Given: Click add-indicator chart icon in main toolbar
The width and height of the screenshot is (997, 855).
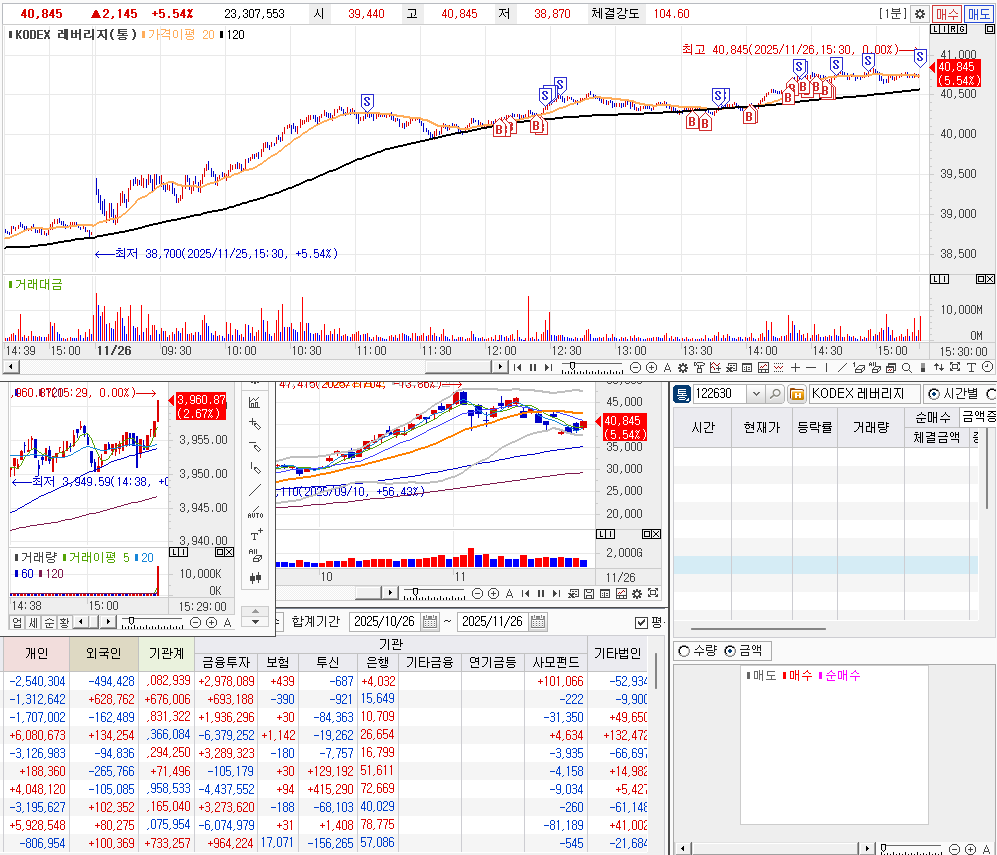Looking at the screenshot, I should [715, 367].
